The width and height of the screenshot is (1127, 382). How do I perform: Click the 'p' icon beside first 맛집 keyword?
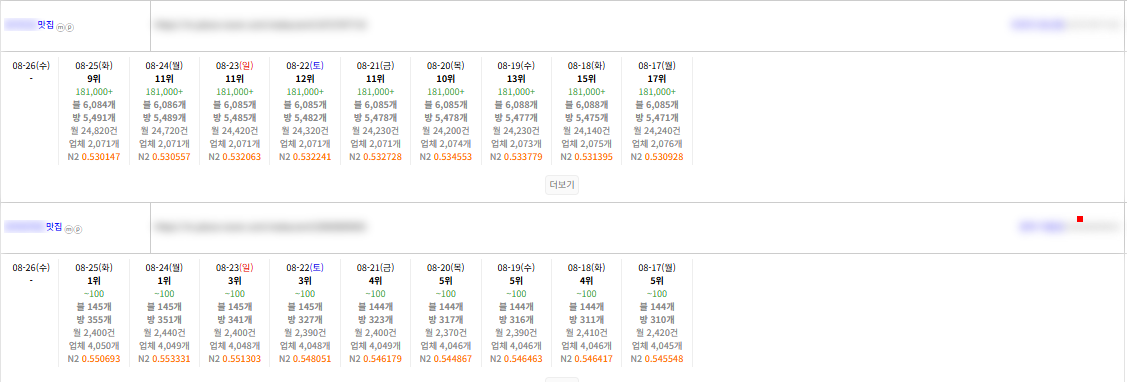click(70, 27)
